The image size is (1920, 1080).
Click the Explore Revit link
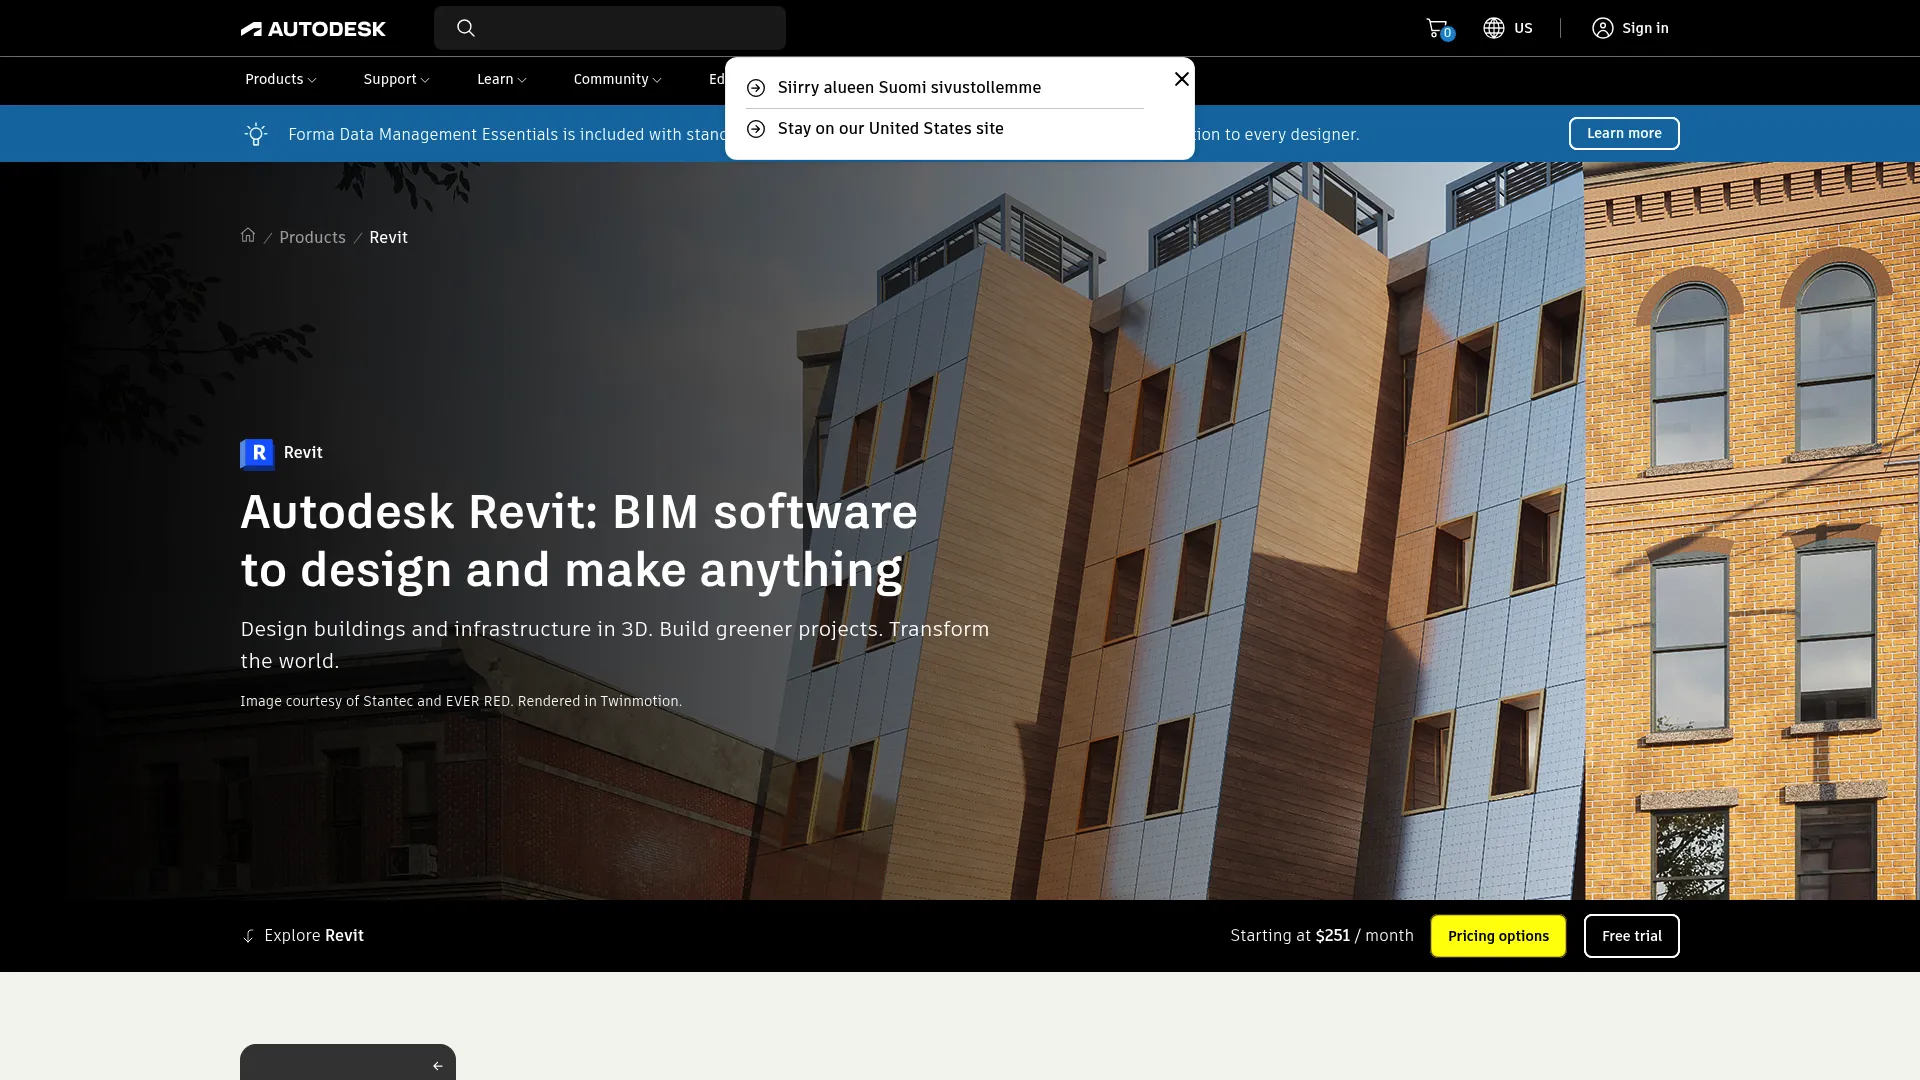click(x=303, y=936)
